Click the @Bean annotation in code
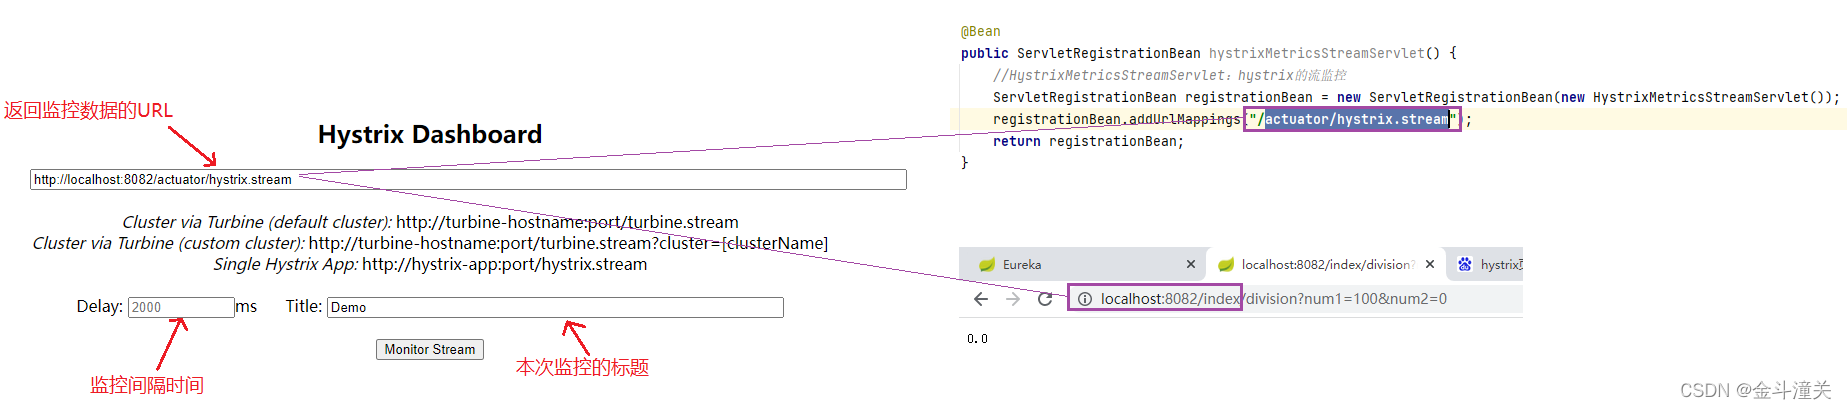1847x409 pixels. pos(981,32)
